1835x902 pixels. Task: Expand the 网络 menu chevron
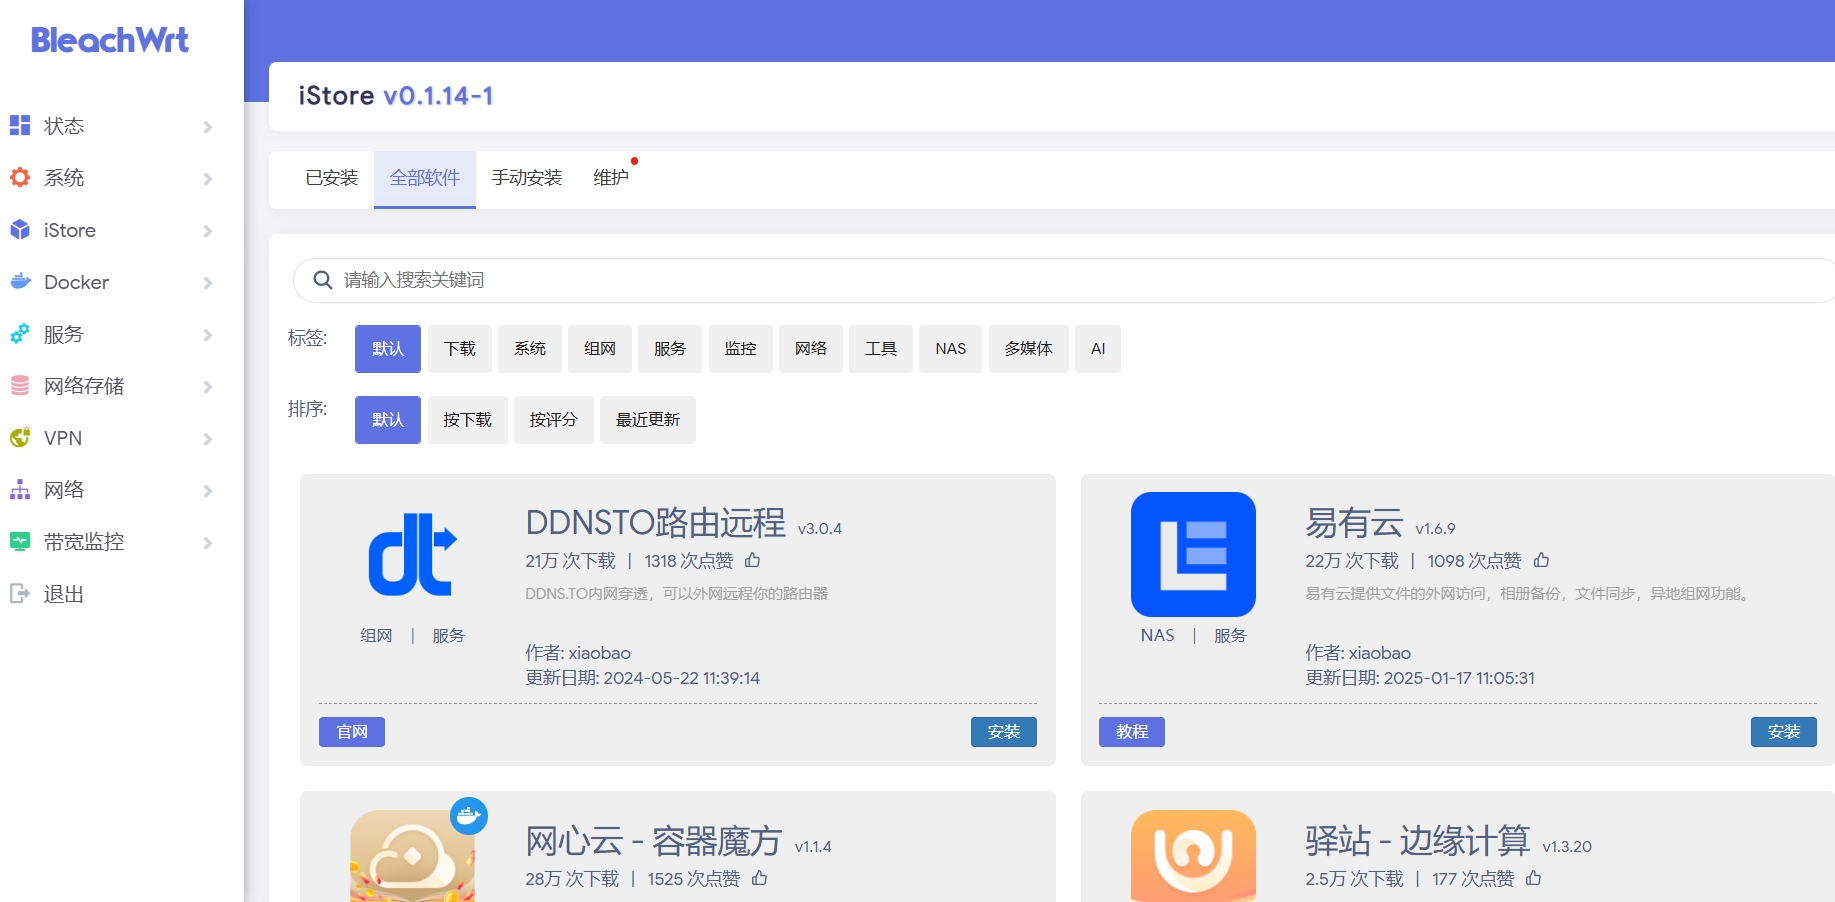pos(208,491)
